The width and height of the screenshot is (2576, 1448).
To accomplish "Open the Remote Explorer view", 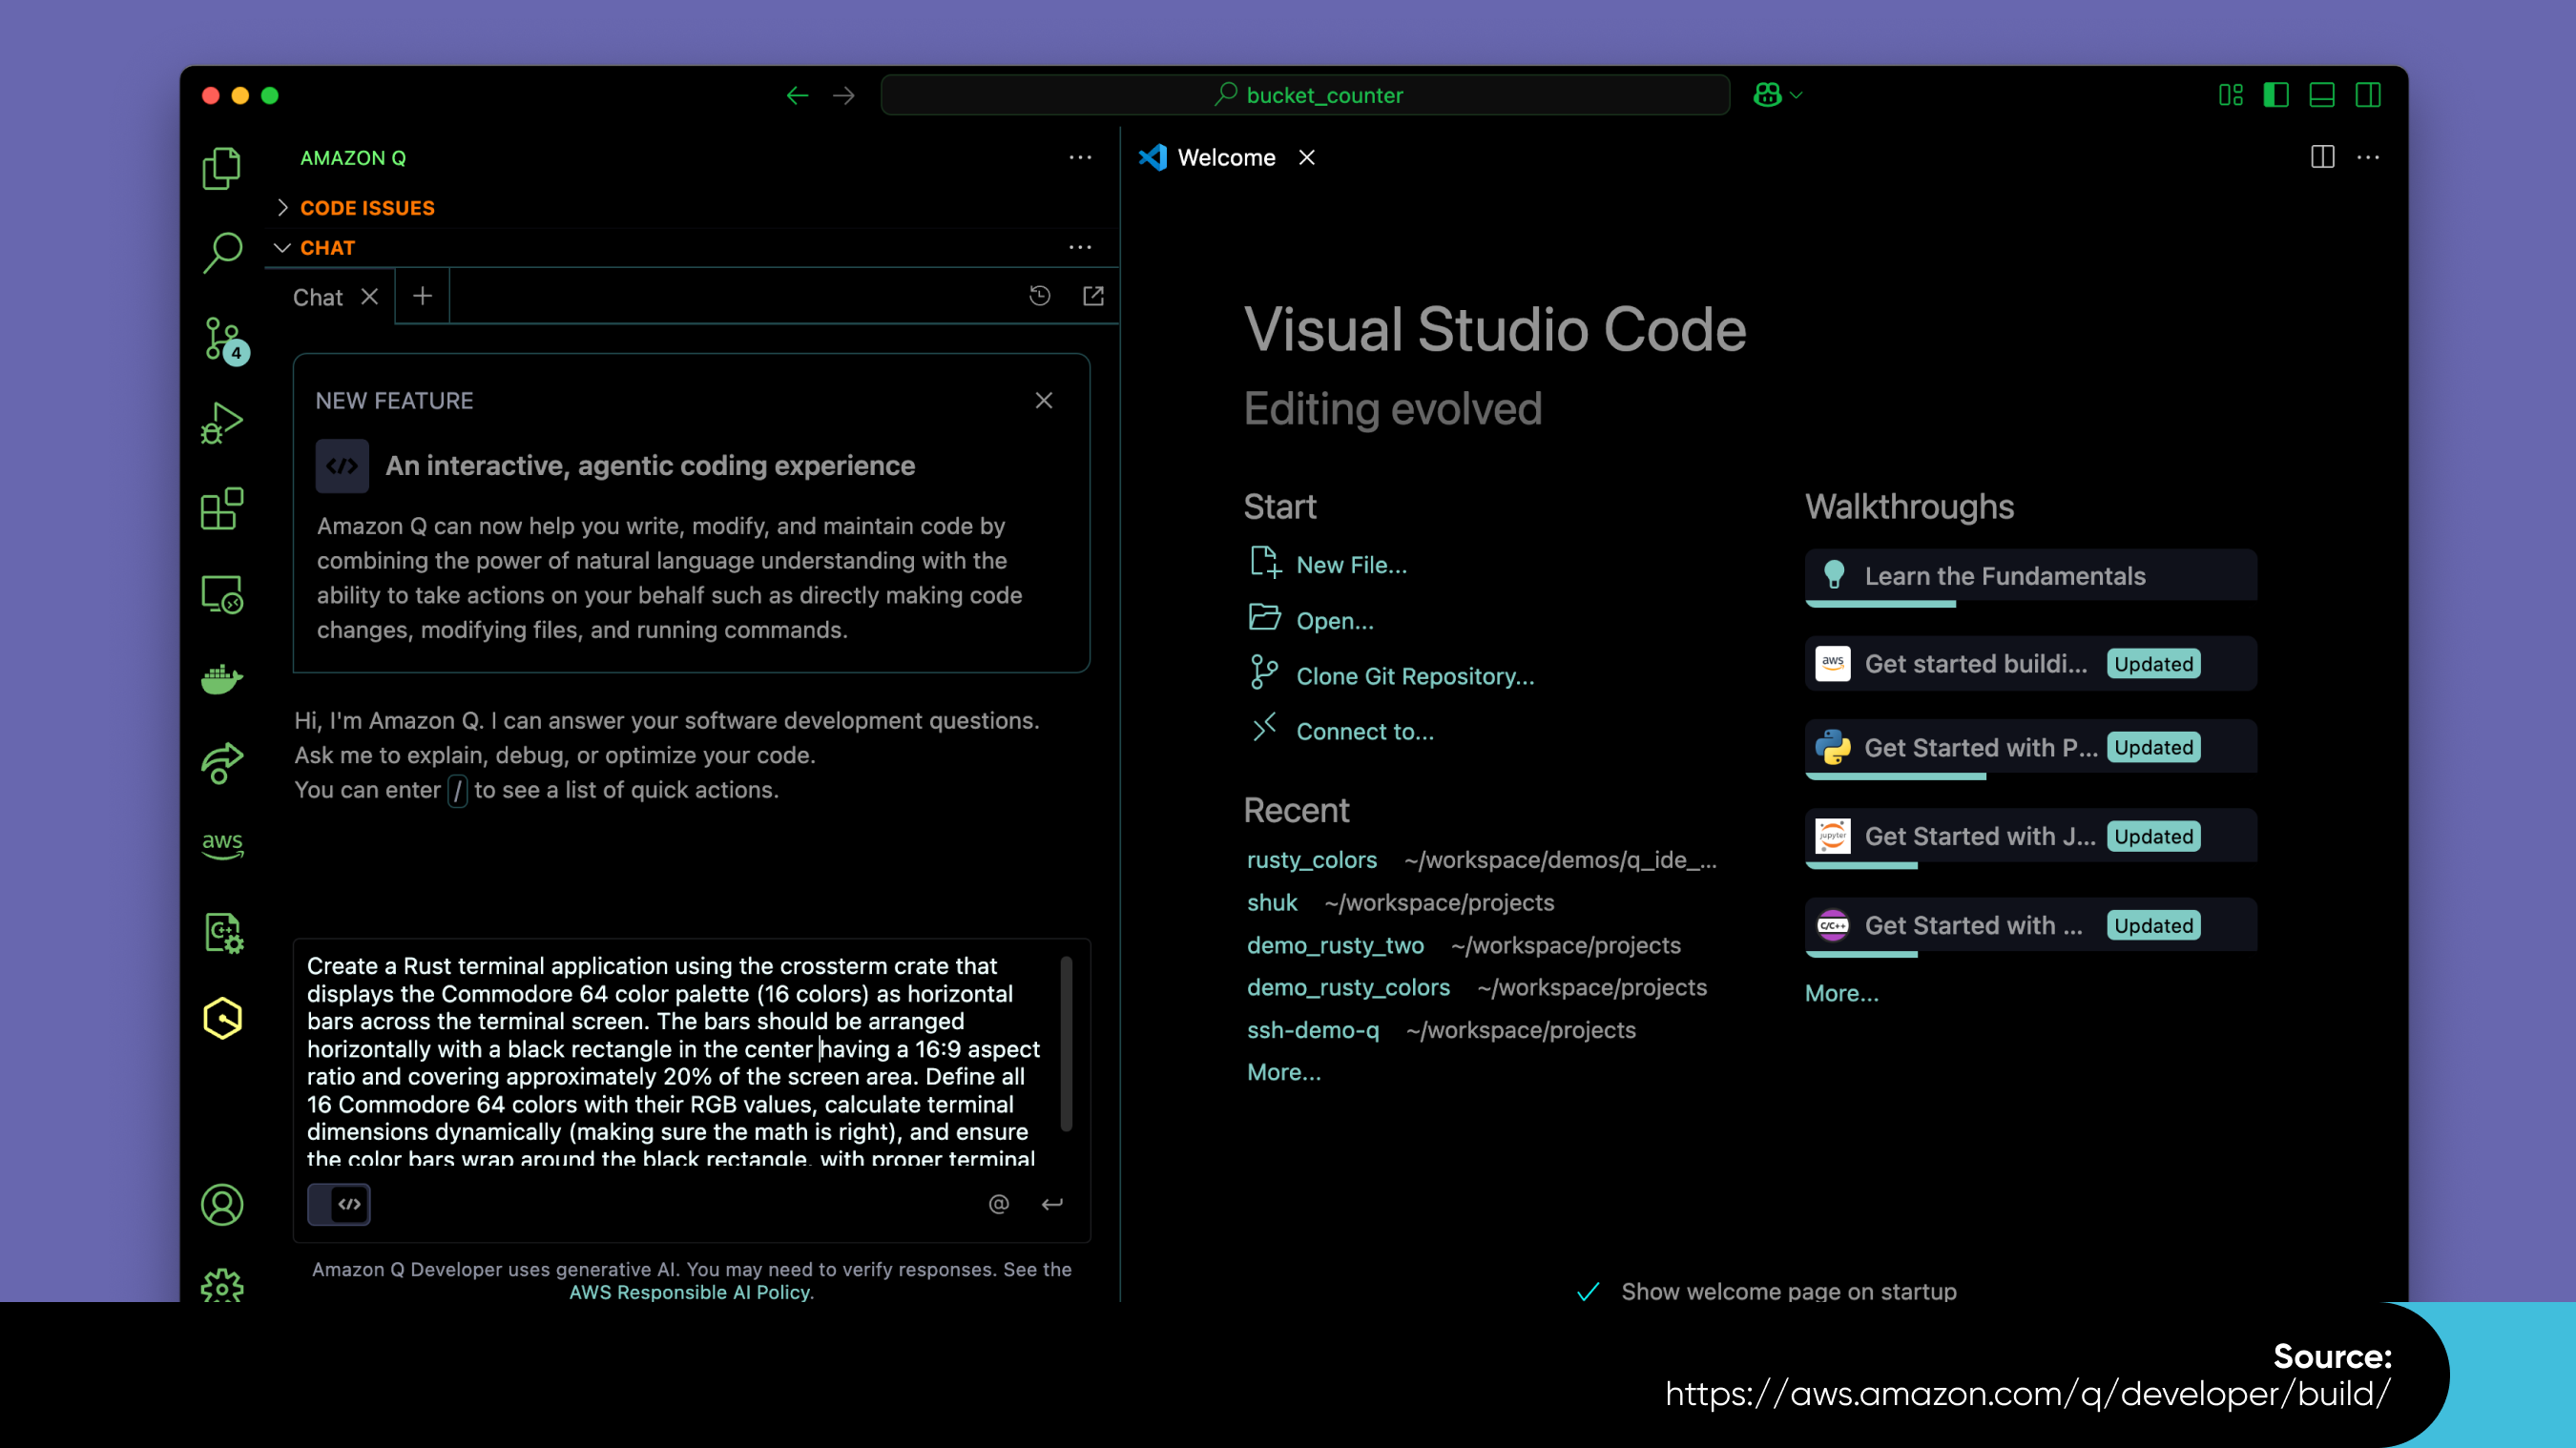I will pyautogui.click(x=222, y=594).
